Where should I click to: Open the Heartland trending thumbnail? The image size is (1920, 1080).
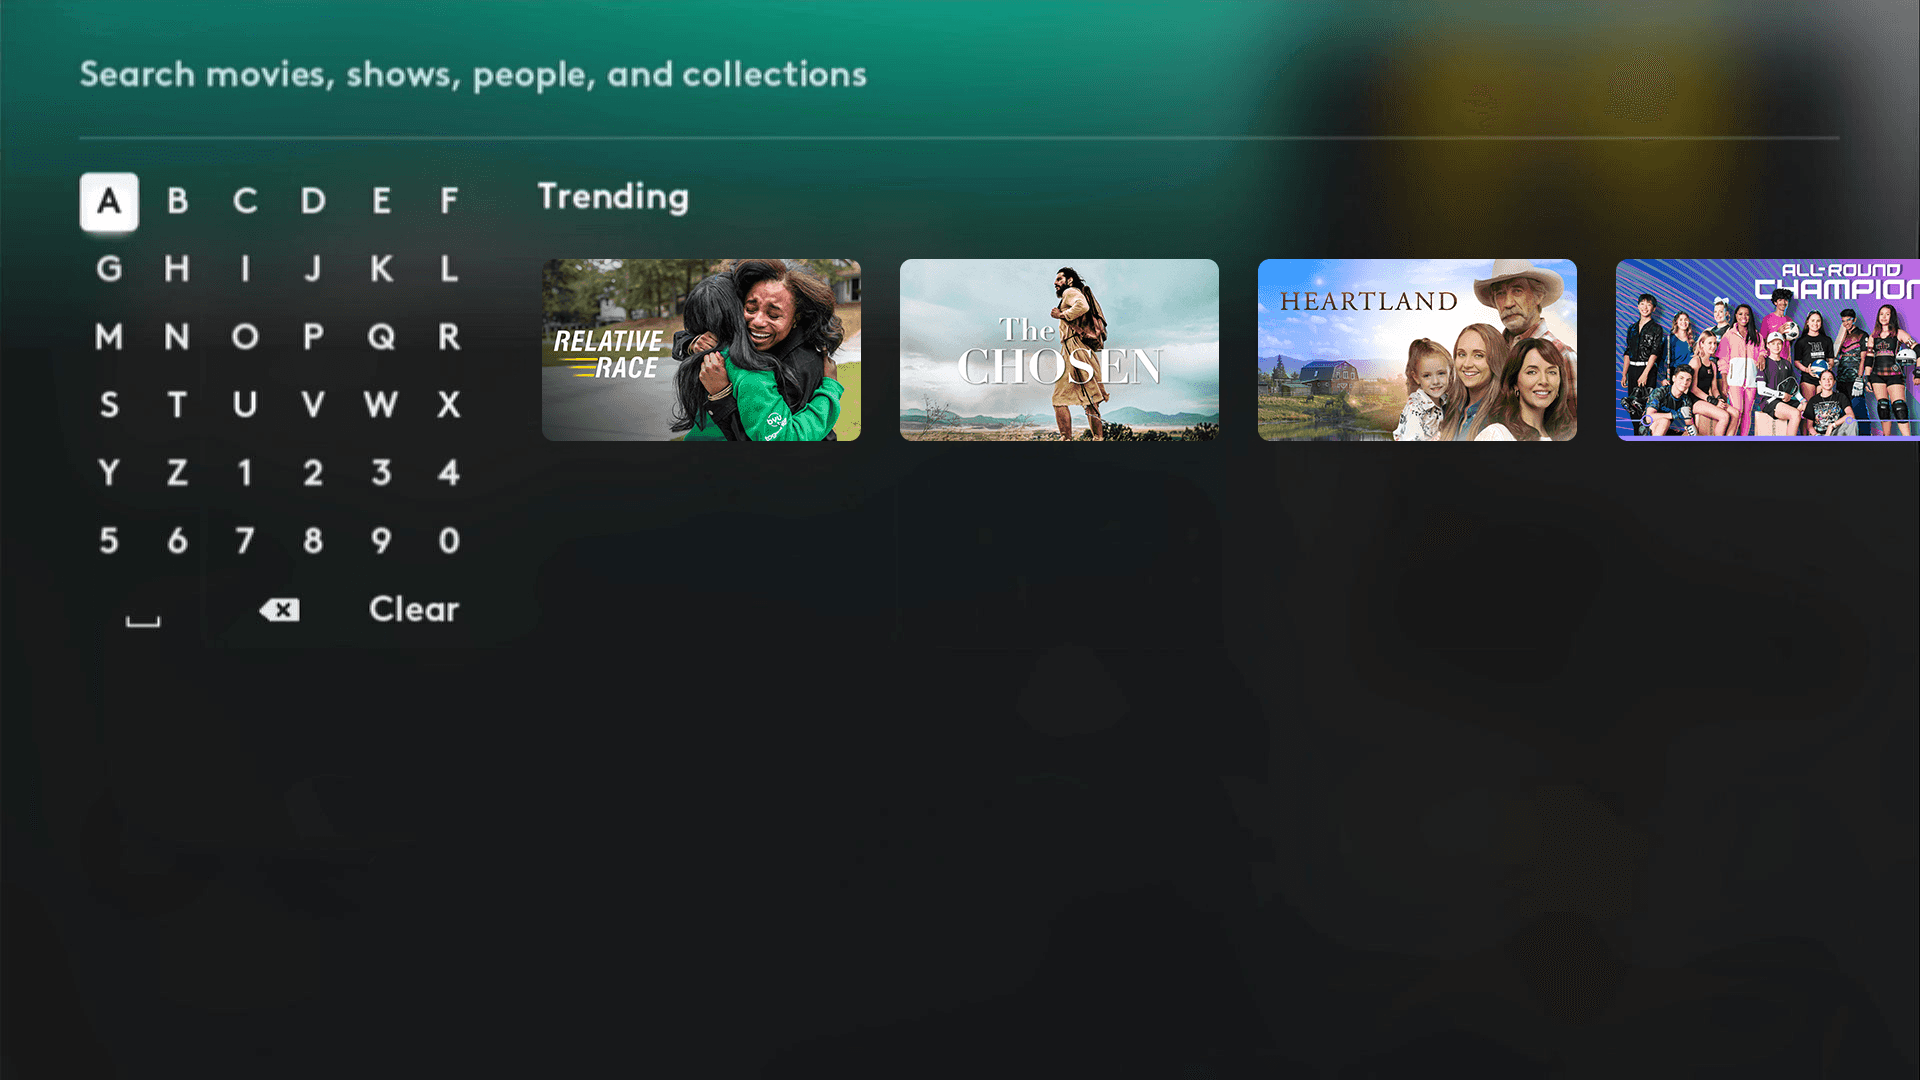click(x=1417, y=350)
